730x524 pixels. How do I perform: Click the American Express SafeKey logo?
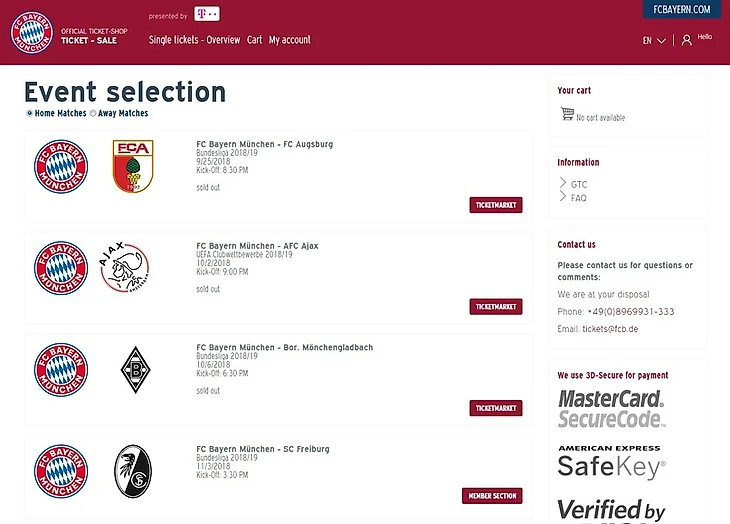[x=611, y=462]
